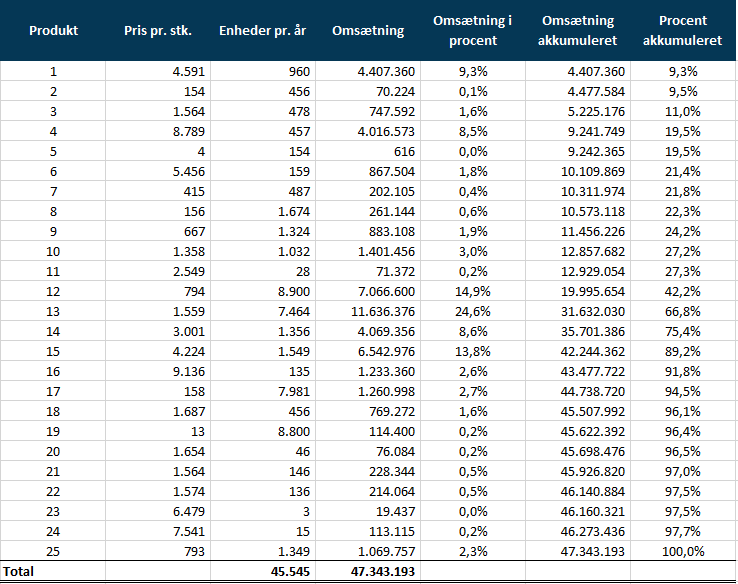Select accumulated revenue 19.995.654
This screenshot has width=738, height=584.
tap(593, 291)
